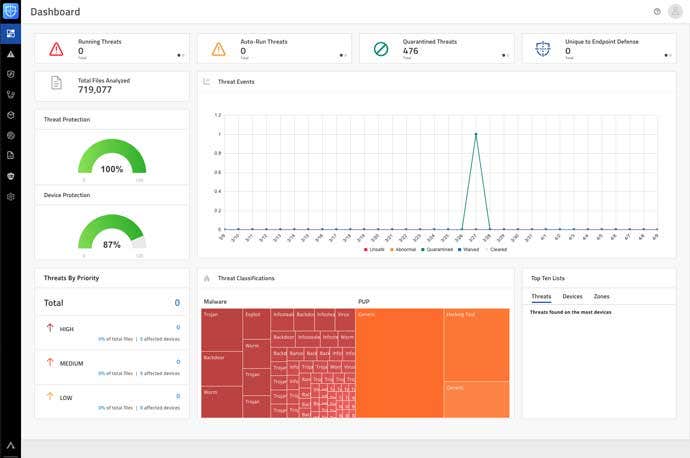Open the Dashboard icon in the sidebar

click(x=11, y=33)
